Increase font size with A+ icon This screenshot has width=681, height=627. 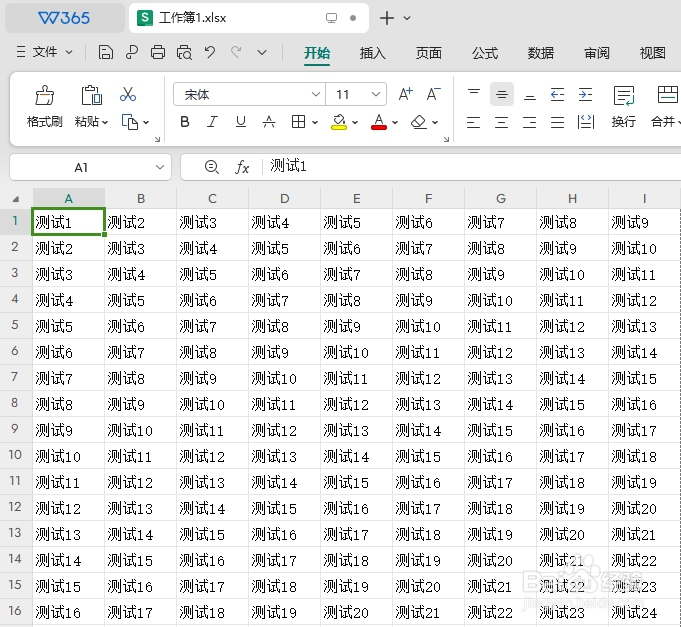406,94
